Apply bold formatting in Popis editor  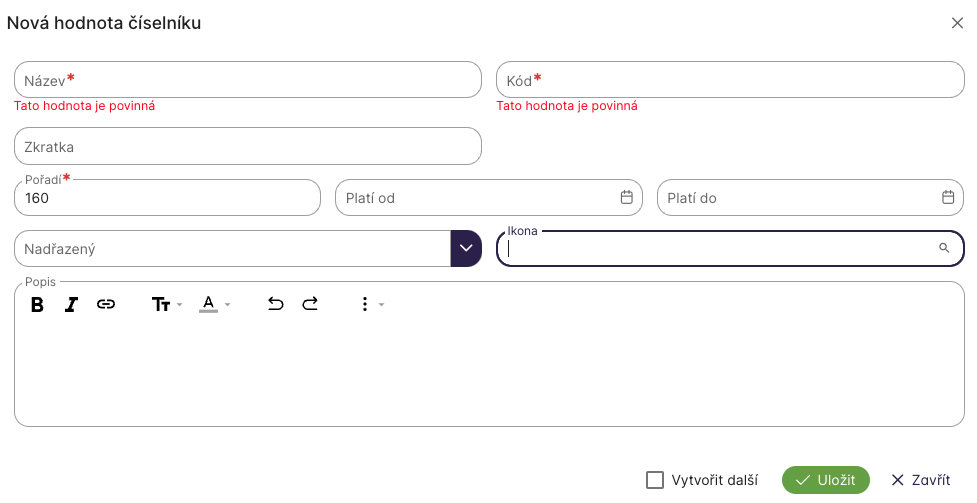coord(37,305)
